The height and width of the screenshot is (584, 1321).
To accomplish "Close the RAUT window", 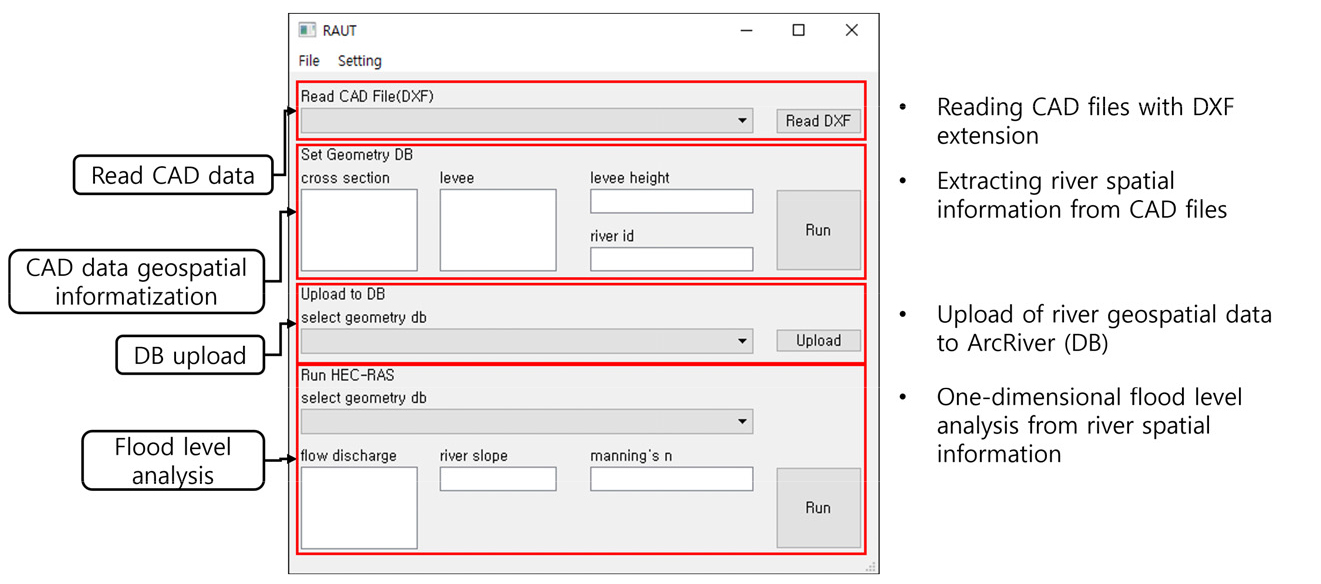I will click(x=851, y=30).
